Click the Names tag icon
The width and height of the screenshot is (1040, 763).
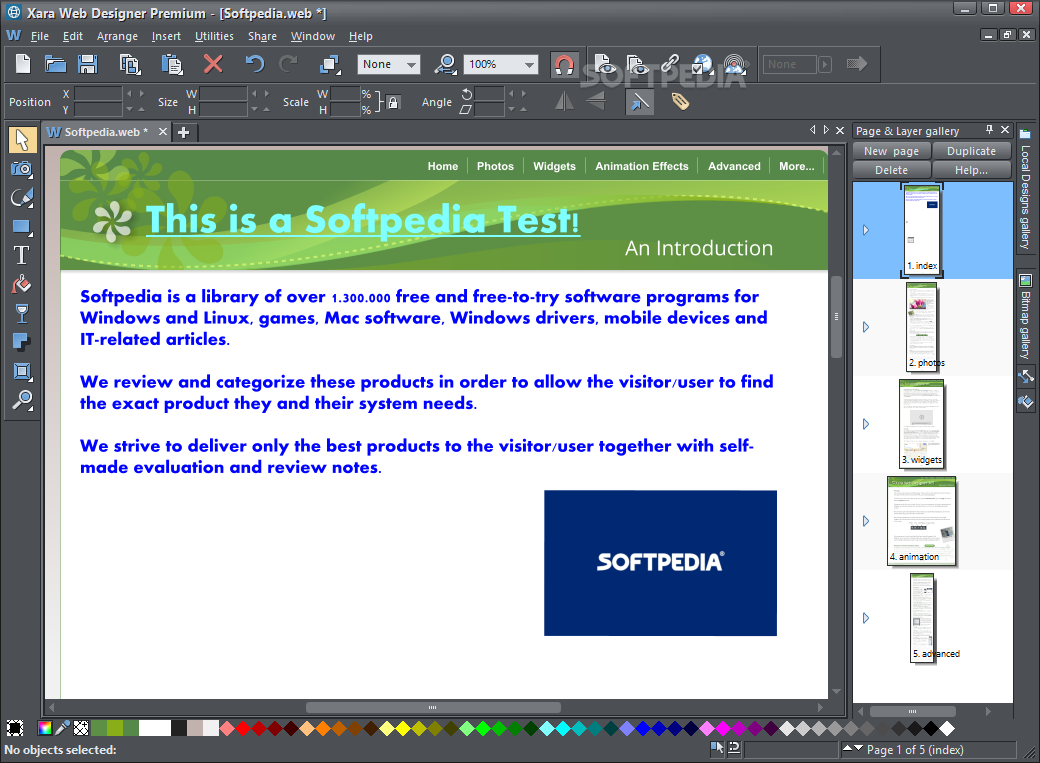coord(681,102)
